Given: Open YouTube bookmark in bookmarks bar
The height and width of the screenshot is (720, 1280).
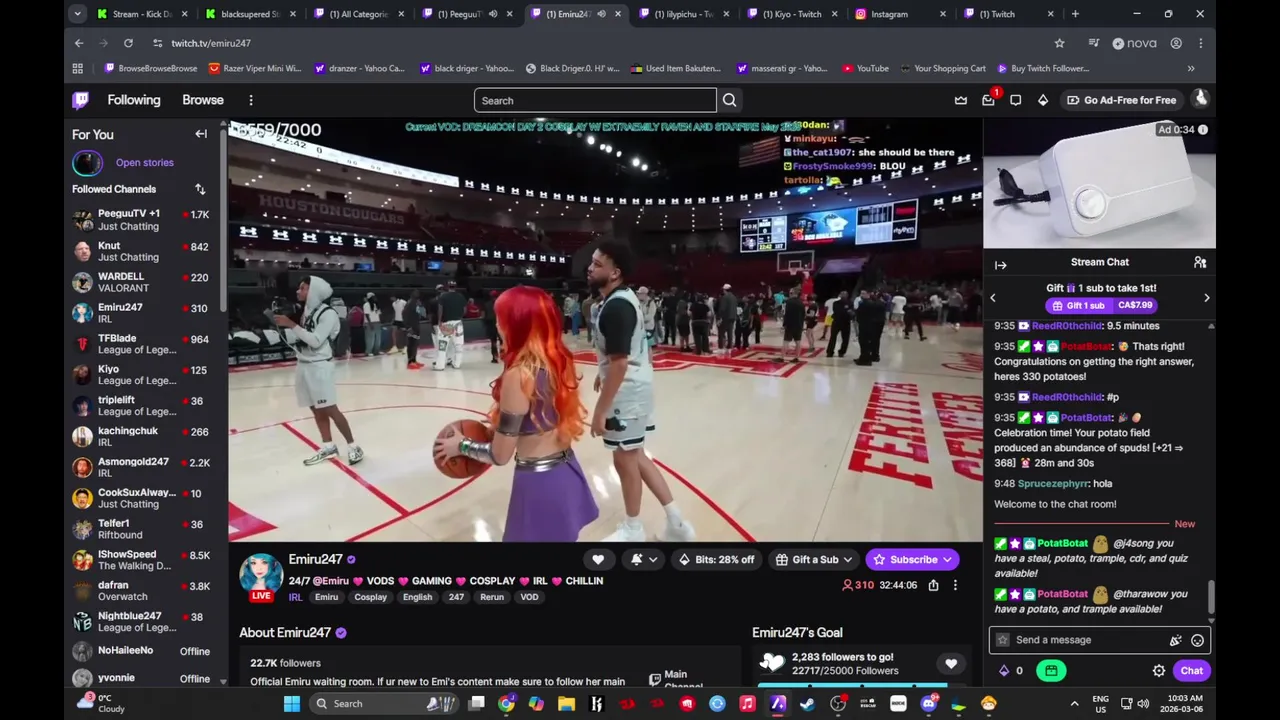Looking at the screenshot, I should (865, 68).
